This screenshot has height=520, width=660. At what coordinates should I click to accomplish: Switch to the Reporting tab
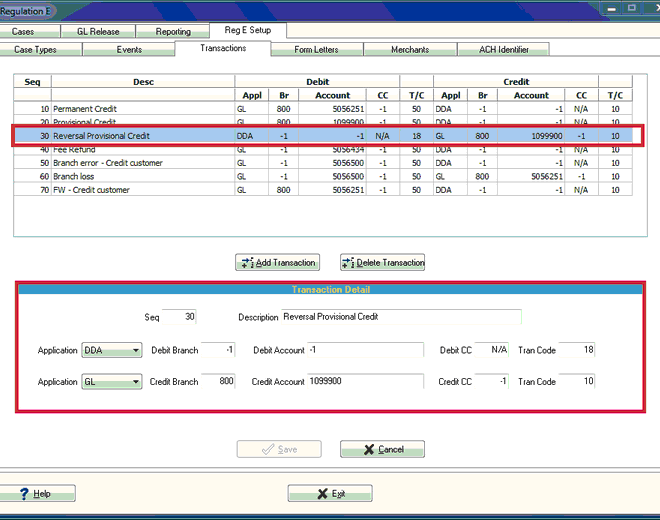pyautogui.click(x=173, y=32)
